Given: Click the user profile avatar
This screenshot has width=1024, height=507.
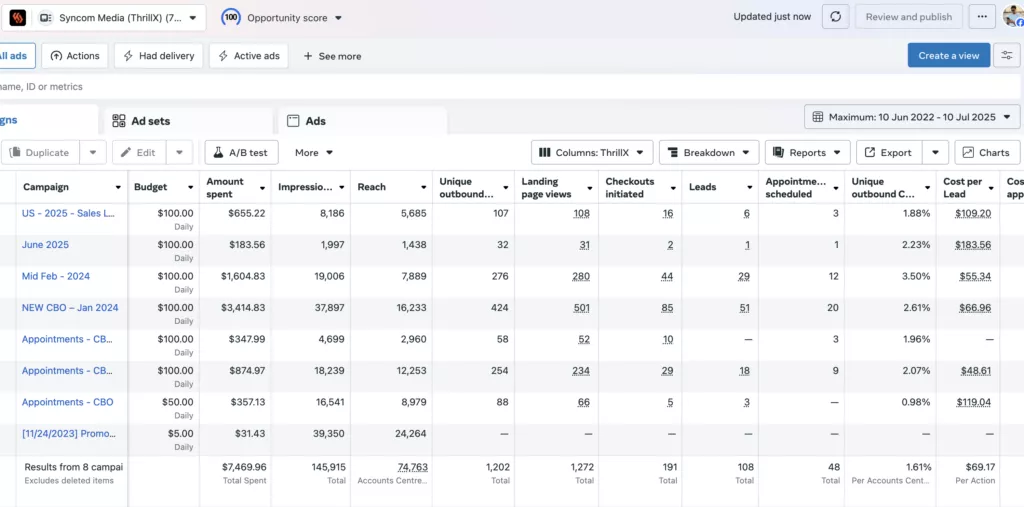Looking at the screenshot, I should point(1012,17).
